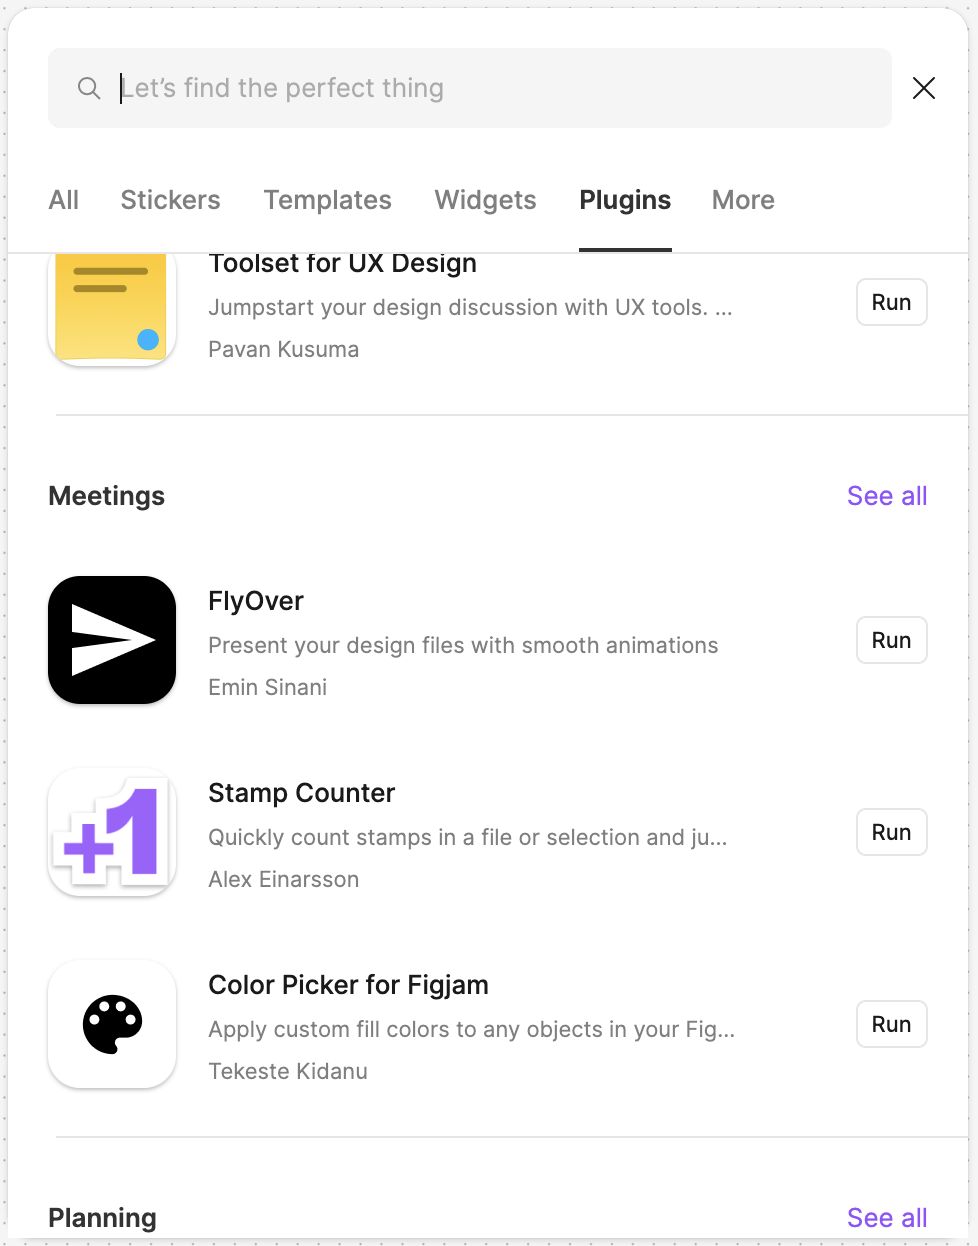Close the resources panel with X

pos(924,88)
